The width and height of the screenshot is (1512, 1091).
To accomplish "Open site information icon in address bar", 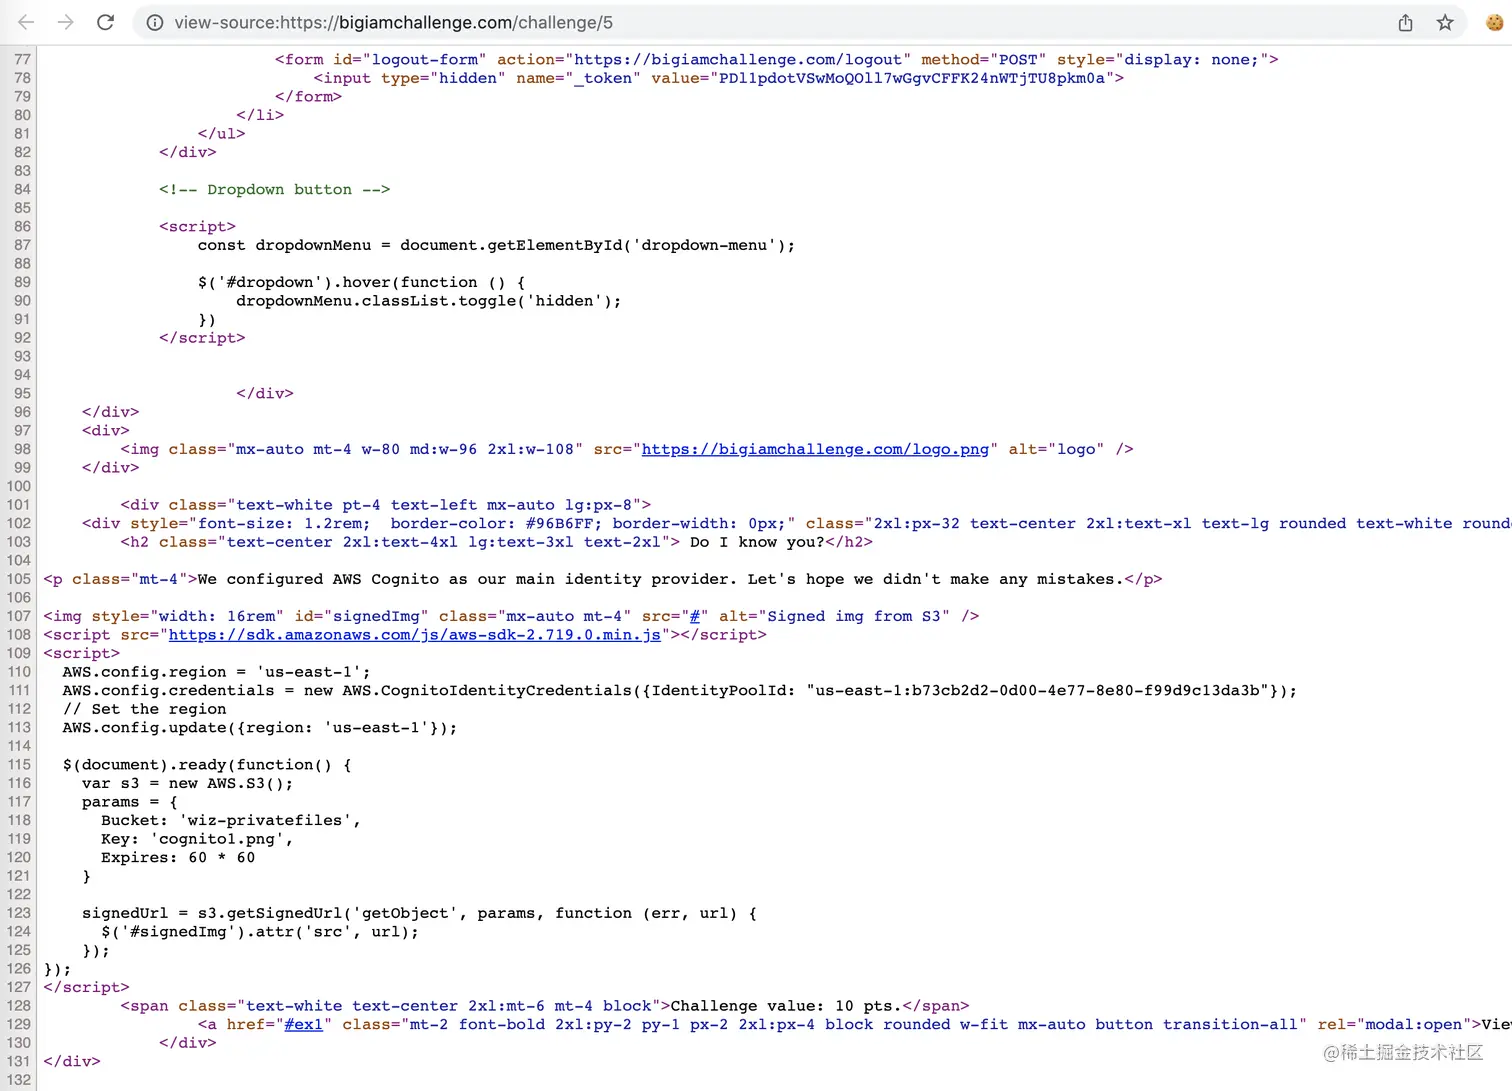I will (155, 22).
